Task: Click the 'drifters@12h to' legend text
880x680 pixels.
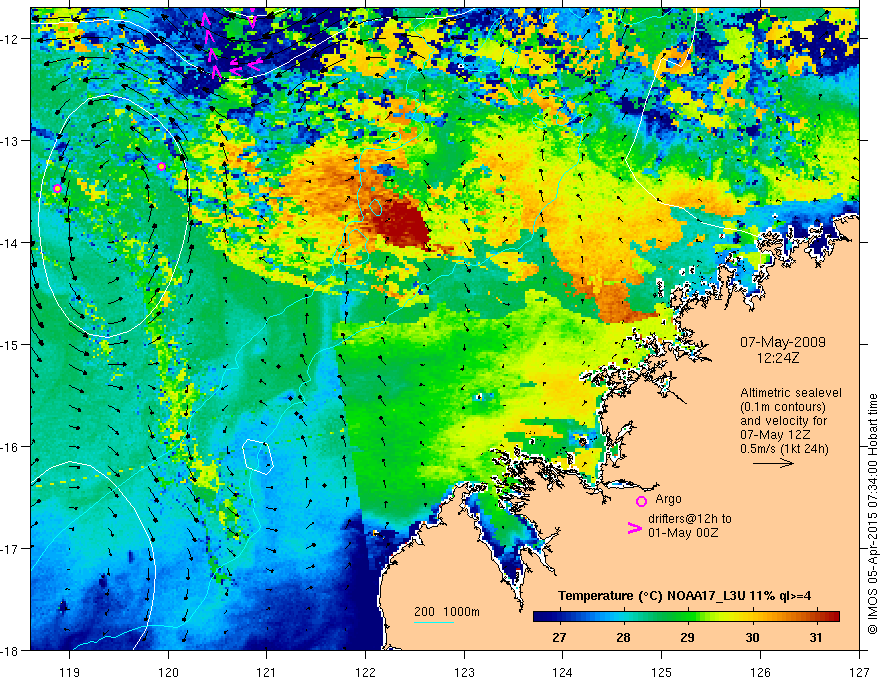Action: coord(690,519)
